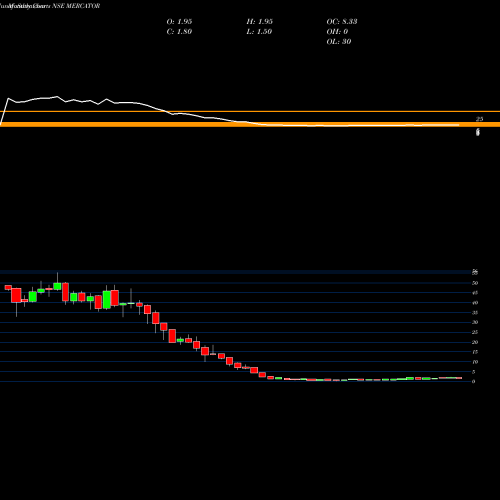Screen dimensions: 500x500
Task: Click the price axis label '30' on the candlestick scale
Action: pyautogui.click(x=475, y=322)
